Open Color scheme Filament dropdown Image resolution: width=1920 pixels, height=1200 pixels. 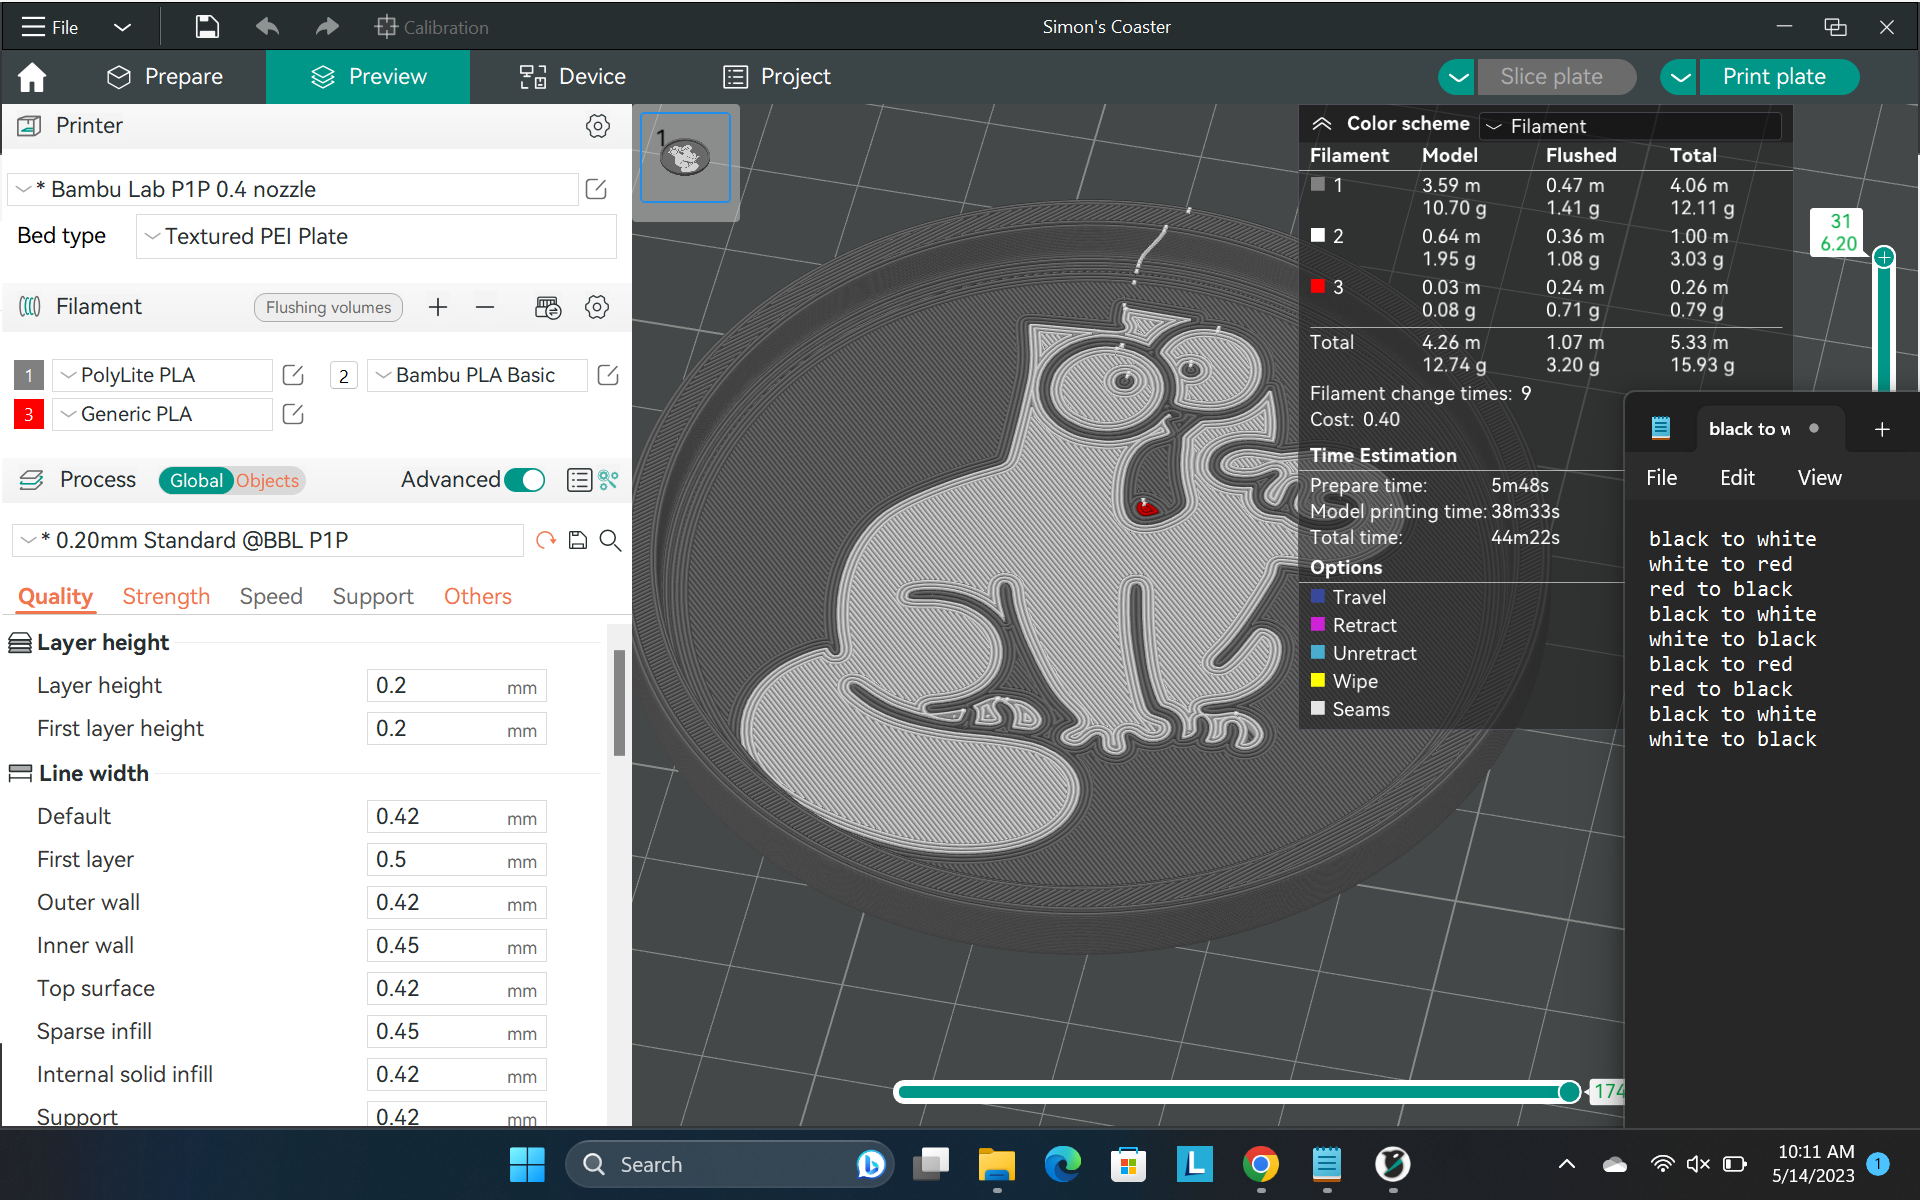coord(1630,126)
